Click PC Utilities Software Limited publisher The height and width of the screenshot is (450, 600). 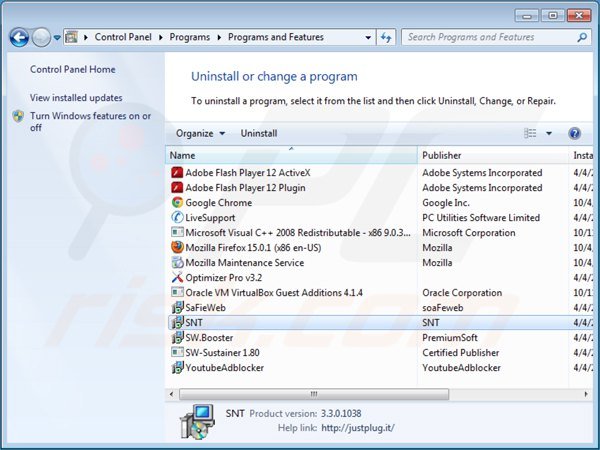481,217
